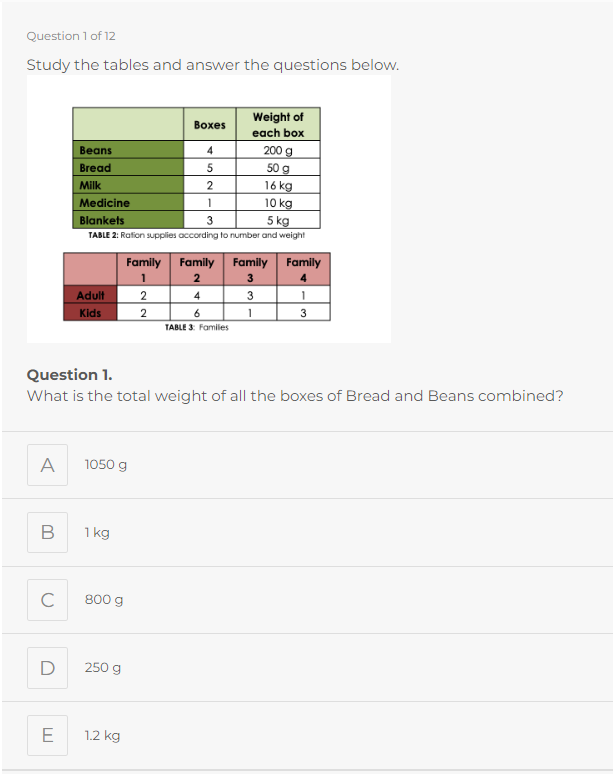
Task: Click the Question 1 of 12 label
Action: pos(71,36)
